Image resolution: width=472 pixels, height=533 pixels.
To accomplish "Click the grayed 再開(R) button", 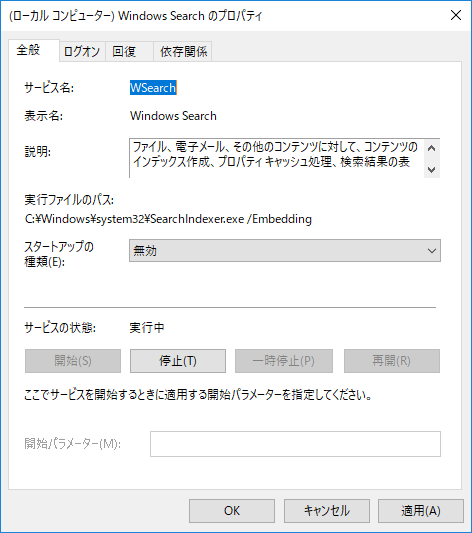I will (392, 361).
